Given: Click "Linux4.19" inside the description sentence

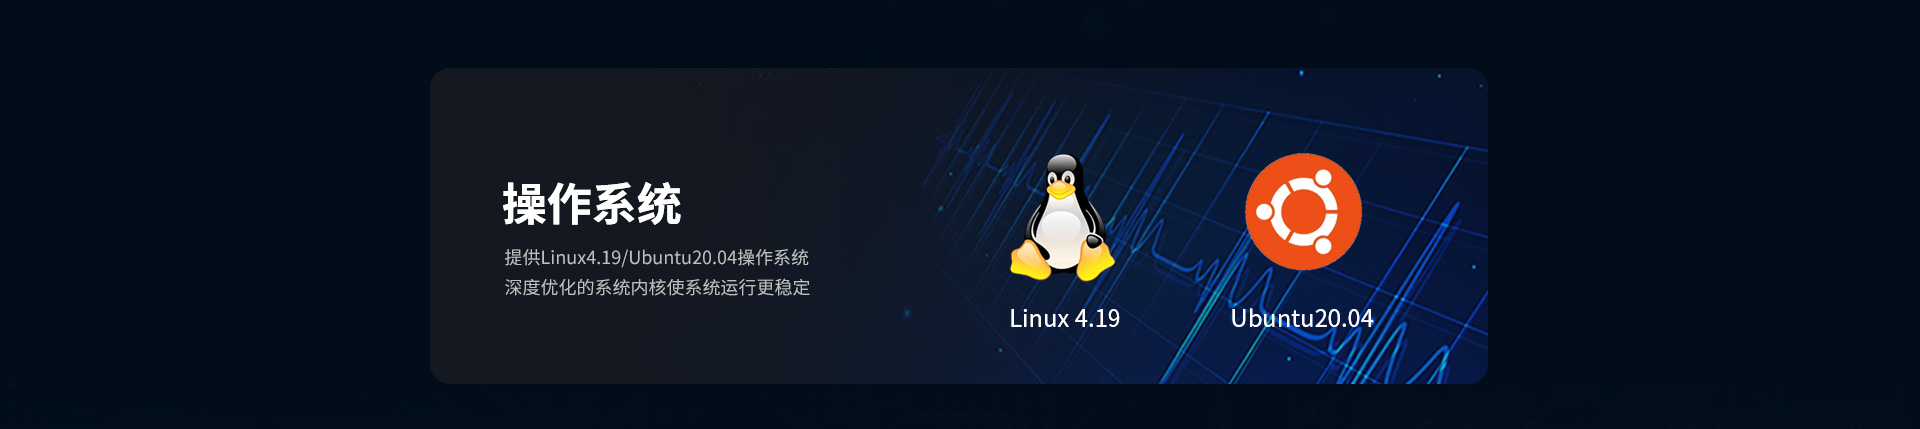Looking at the screenshot, I should coord(581,258).
